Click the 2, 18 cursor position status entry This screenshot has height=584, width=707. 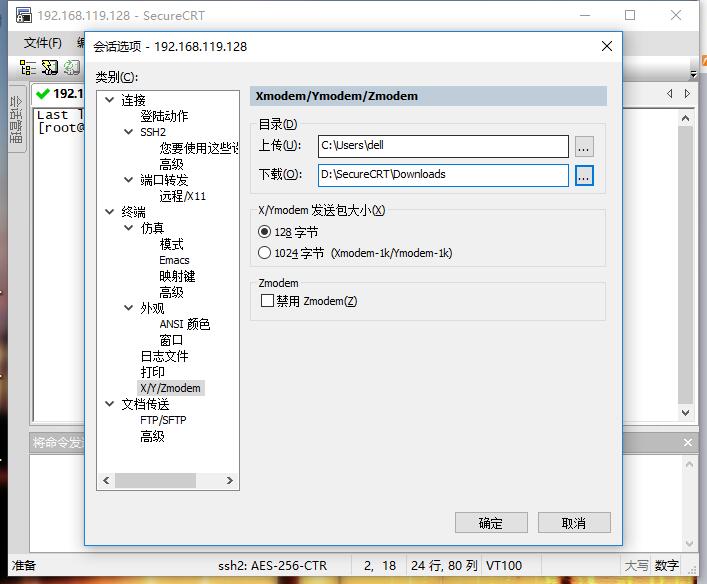point(380,566)
